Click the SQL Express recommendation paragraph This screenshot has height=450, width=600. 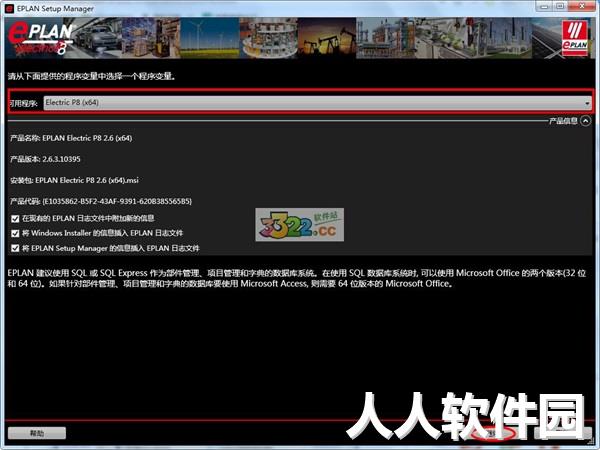(297, 278)
